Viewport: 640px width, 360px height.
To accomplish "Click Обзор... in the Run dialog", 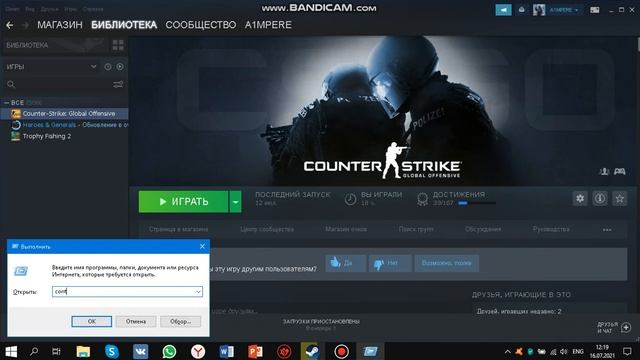I will coord(180,322).
